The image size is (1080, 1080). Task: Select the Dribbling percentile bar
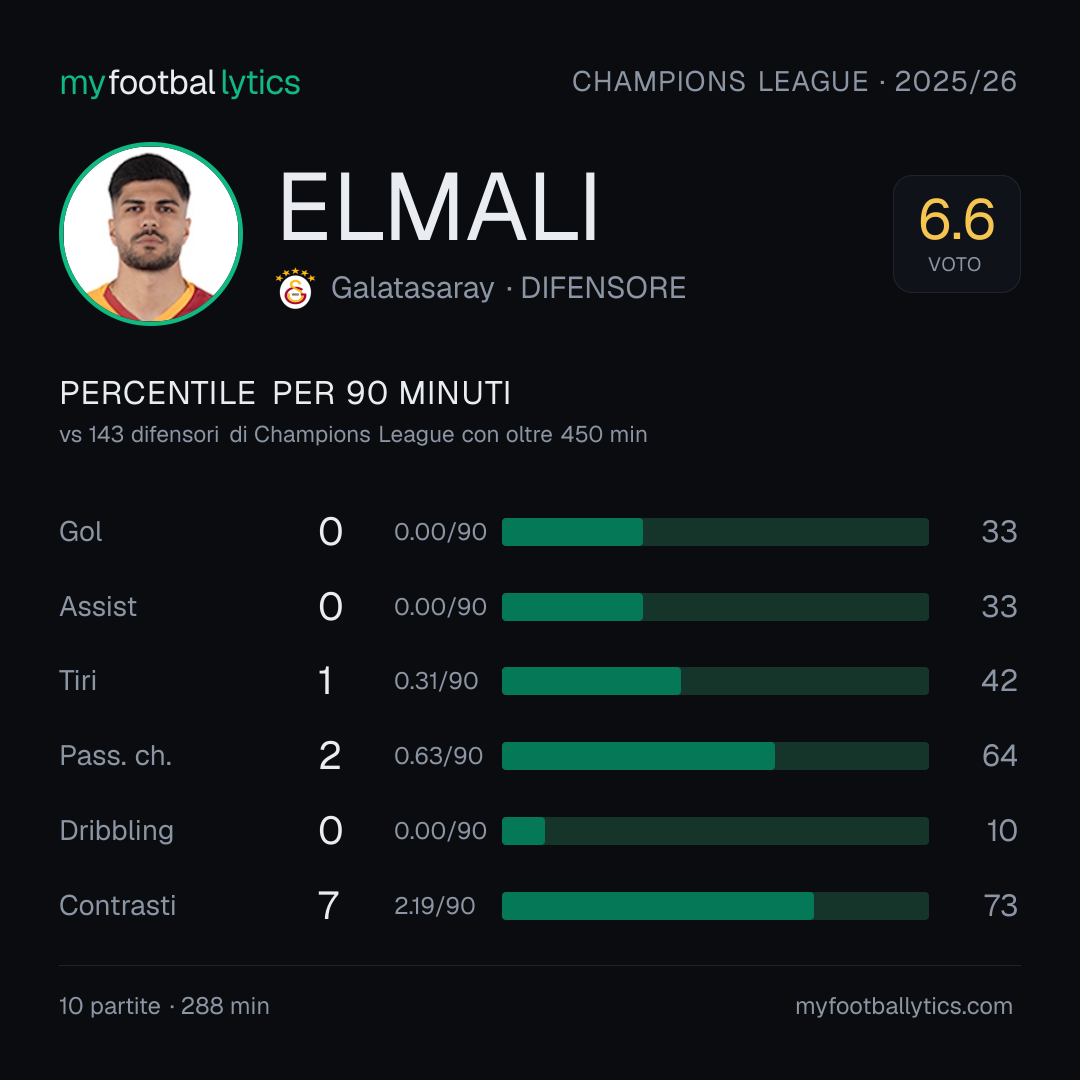pyautogui.click(x=715, y=831)
